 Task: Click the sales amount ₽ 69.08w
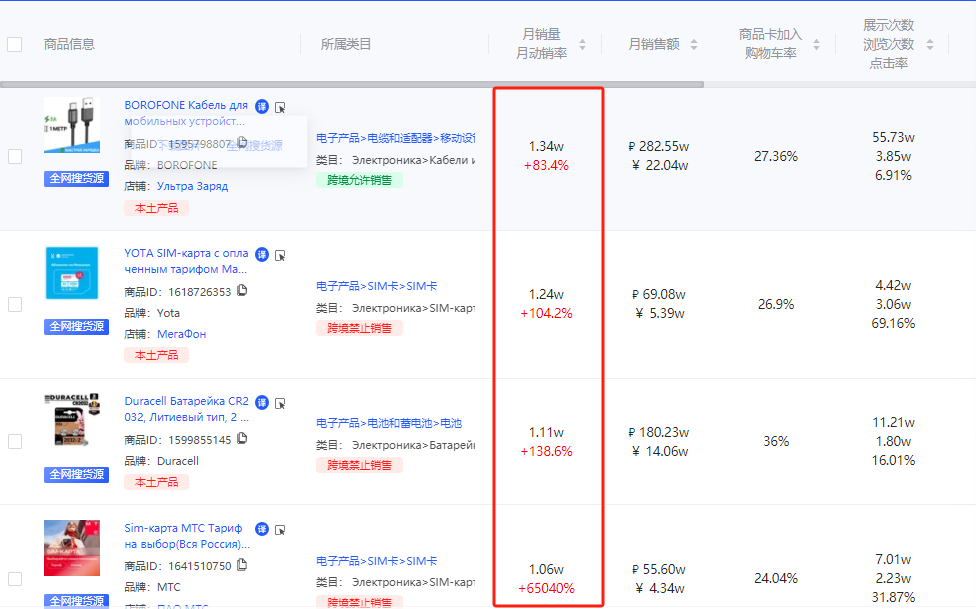pos(659,294)
